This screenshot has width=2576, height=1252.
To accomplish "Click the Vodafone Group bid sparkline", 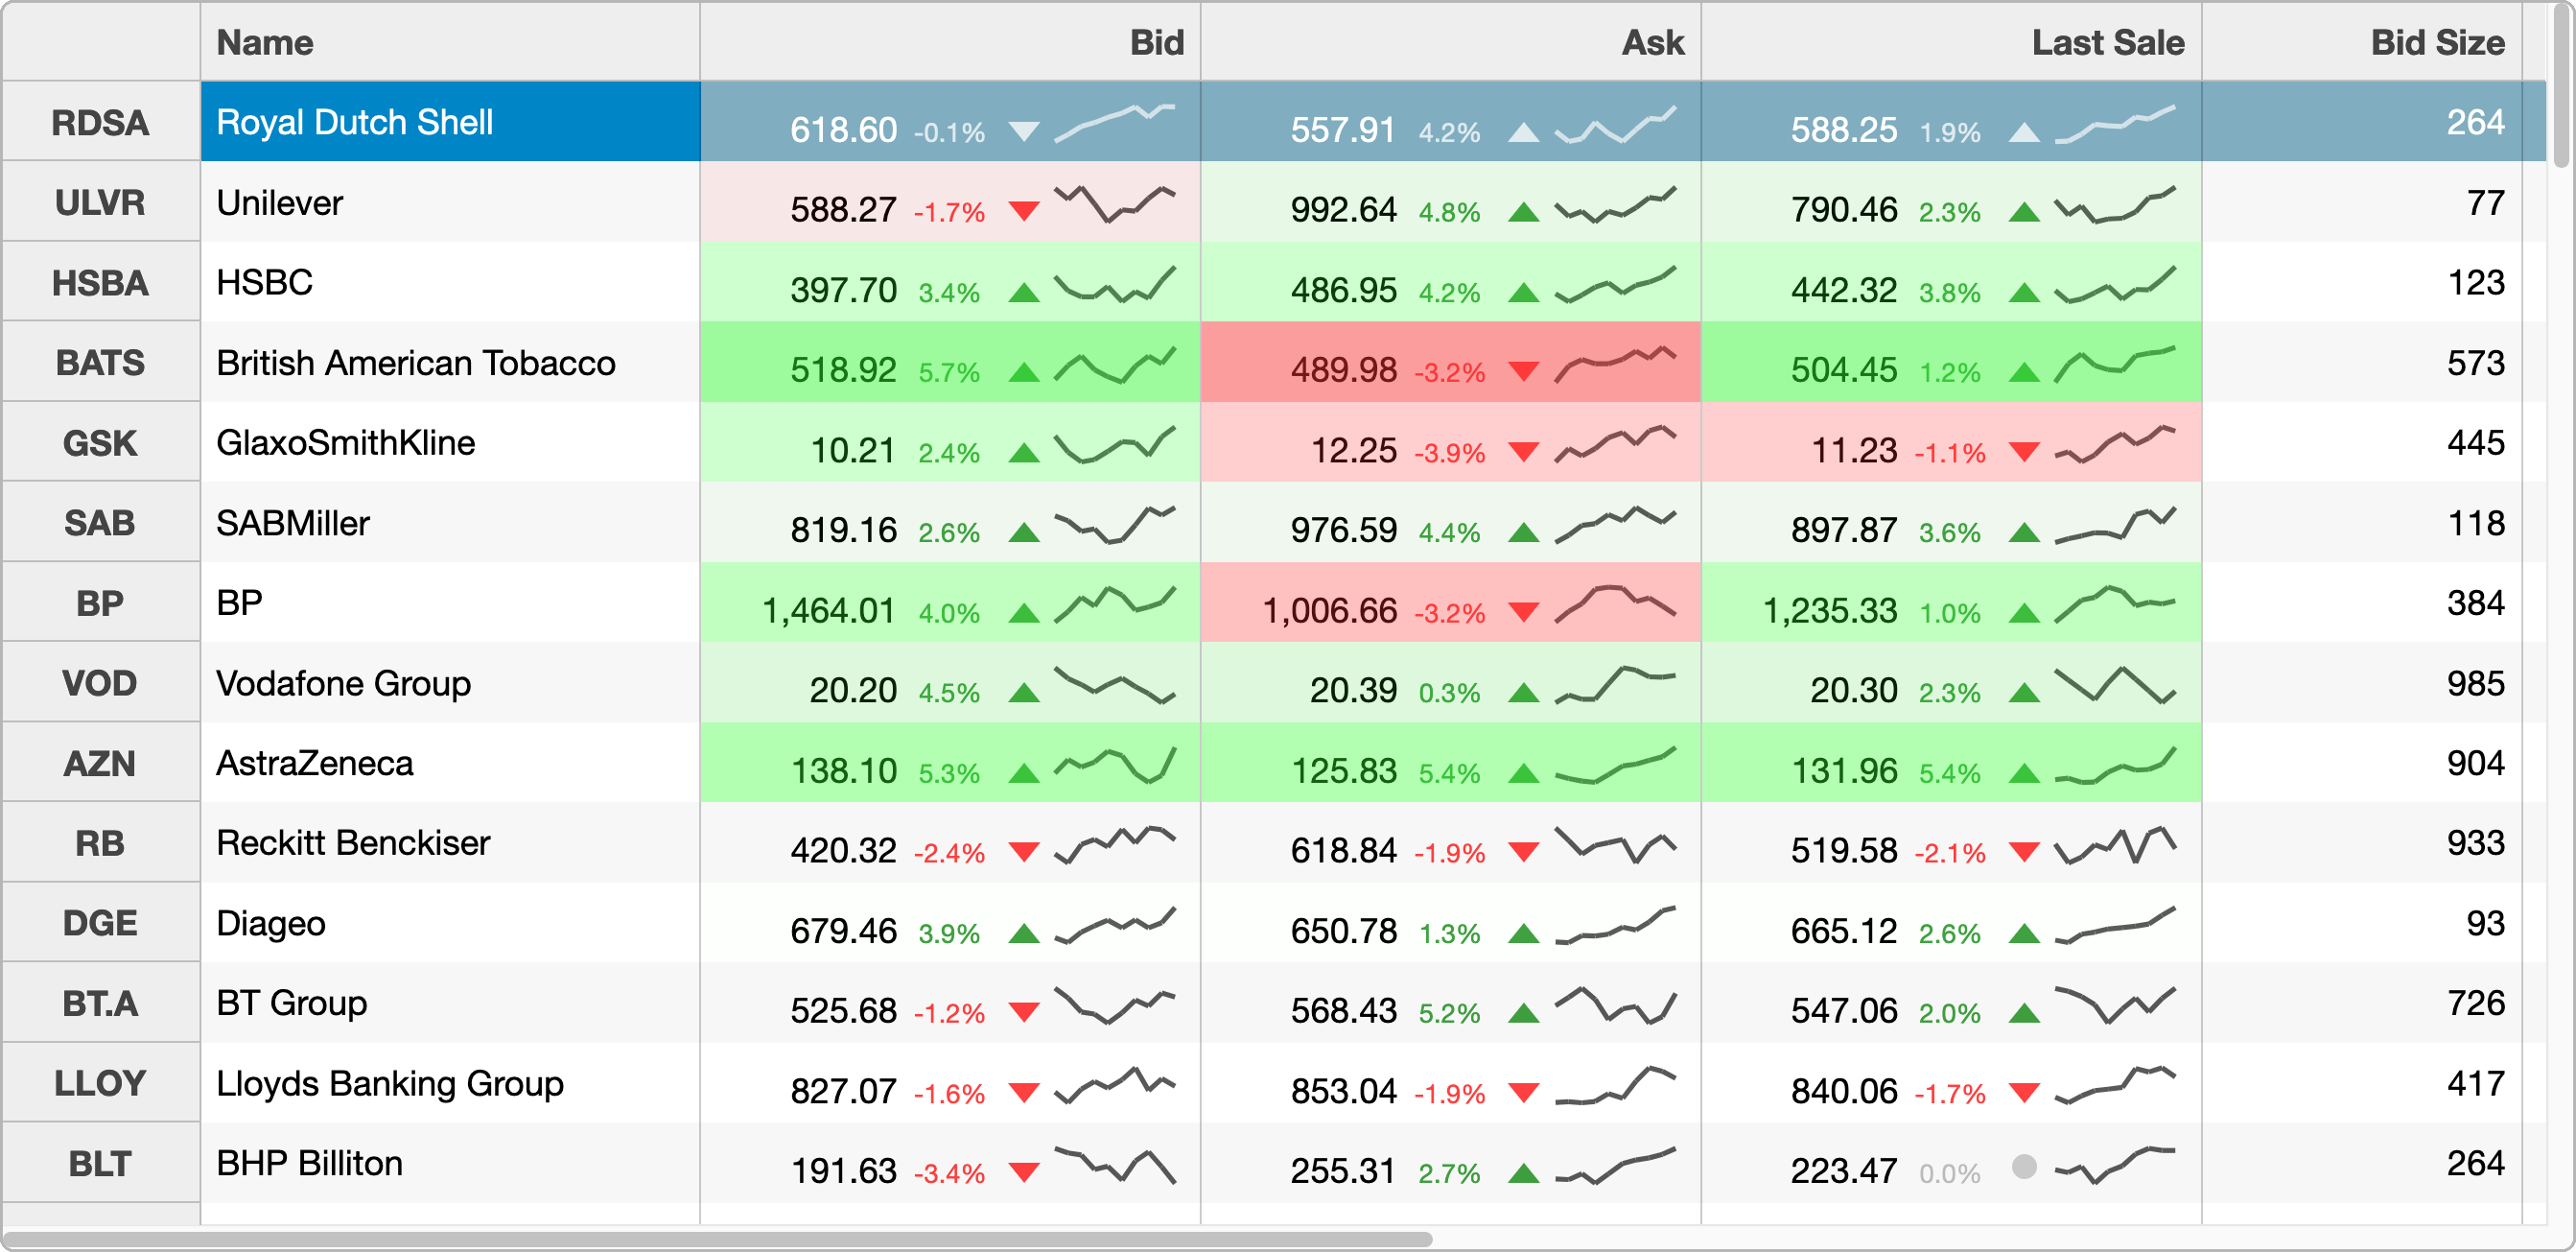I will coord(1115,685).
